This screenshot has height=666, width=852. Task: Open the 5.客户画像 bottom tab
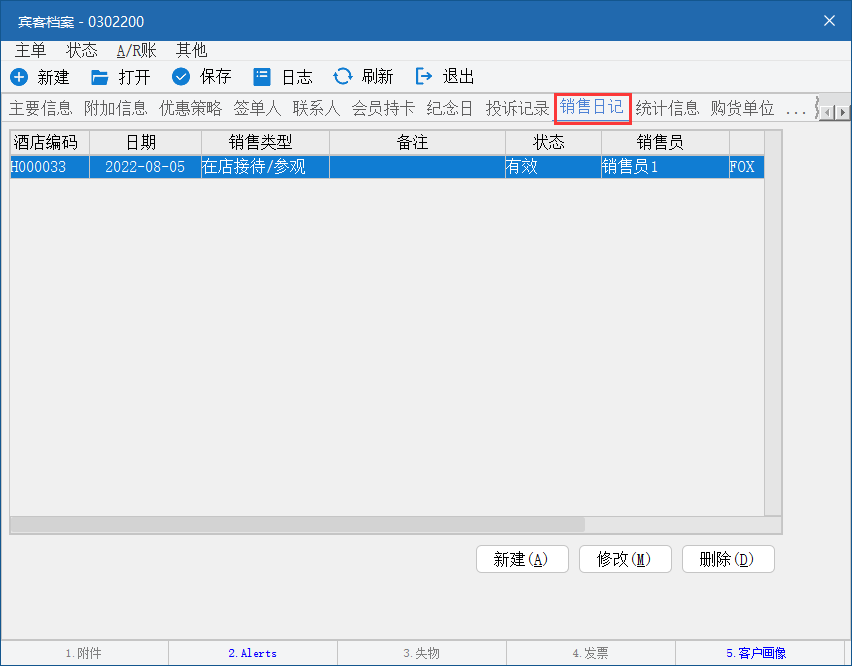(756, 653)
